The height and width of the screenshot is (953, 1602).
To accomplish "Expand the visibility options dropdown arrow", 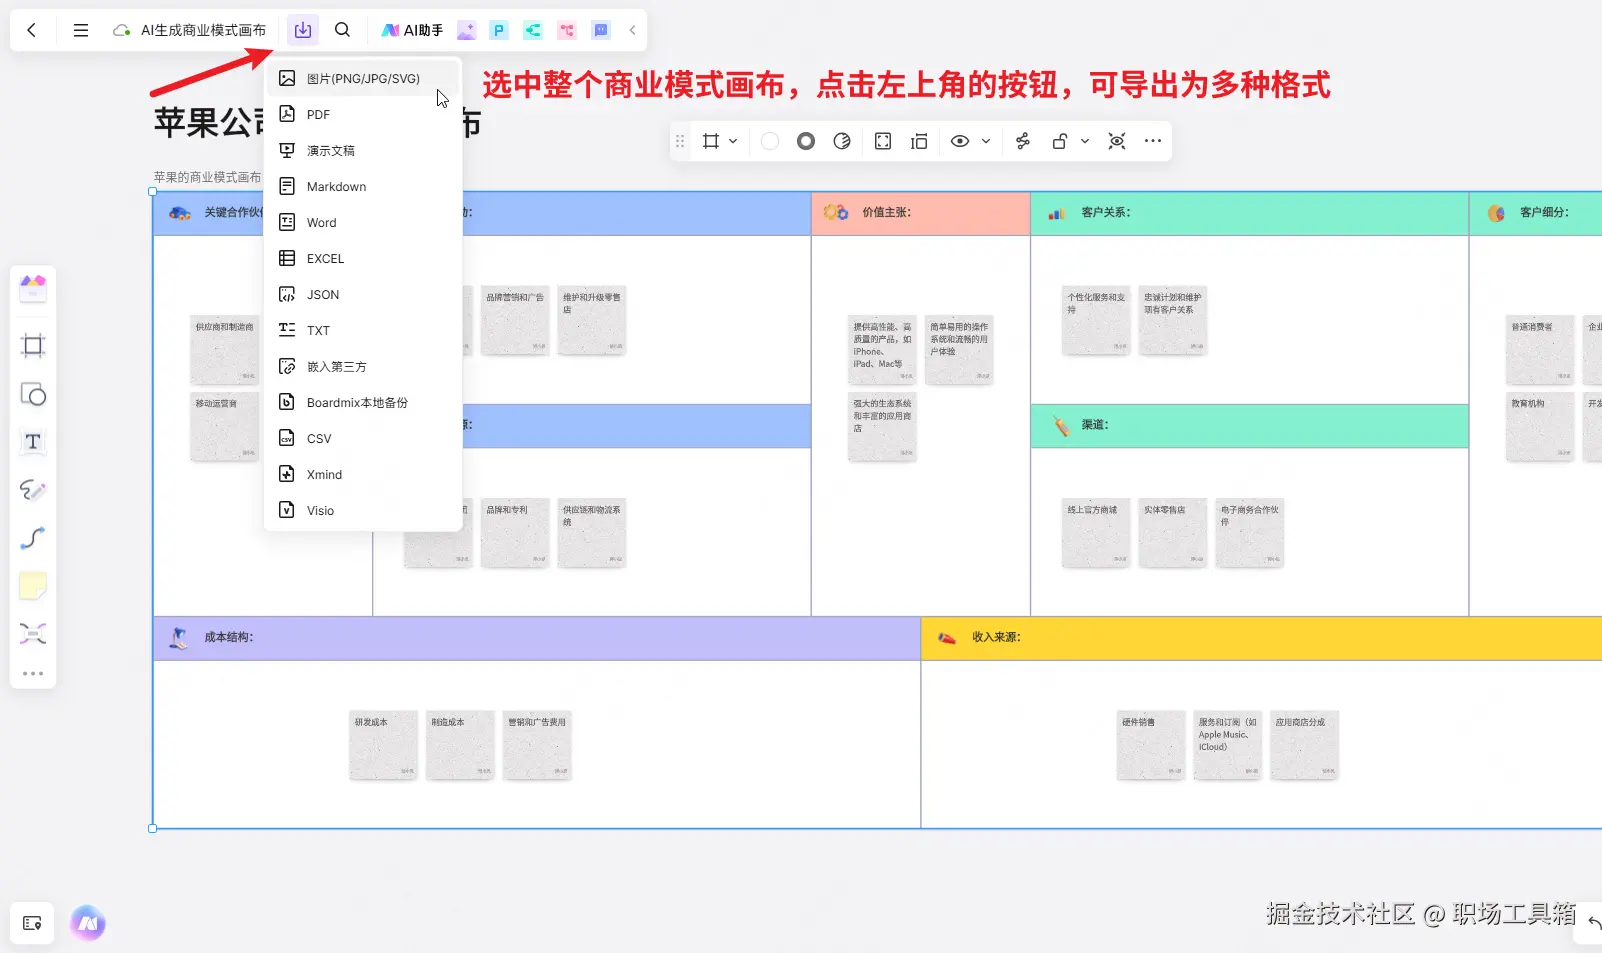I will point(986,141).
